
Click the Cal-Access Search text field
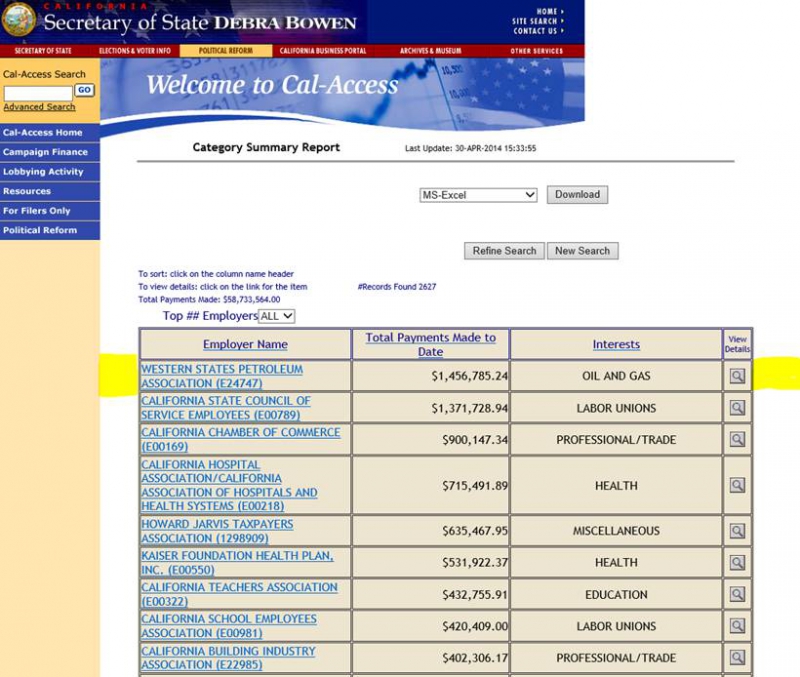click(37, 91)
